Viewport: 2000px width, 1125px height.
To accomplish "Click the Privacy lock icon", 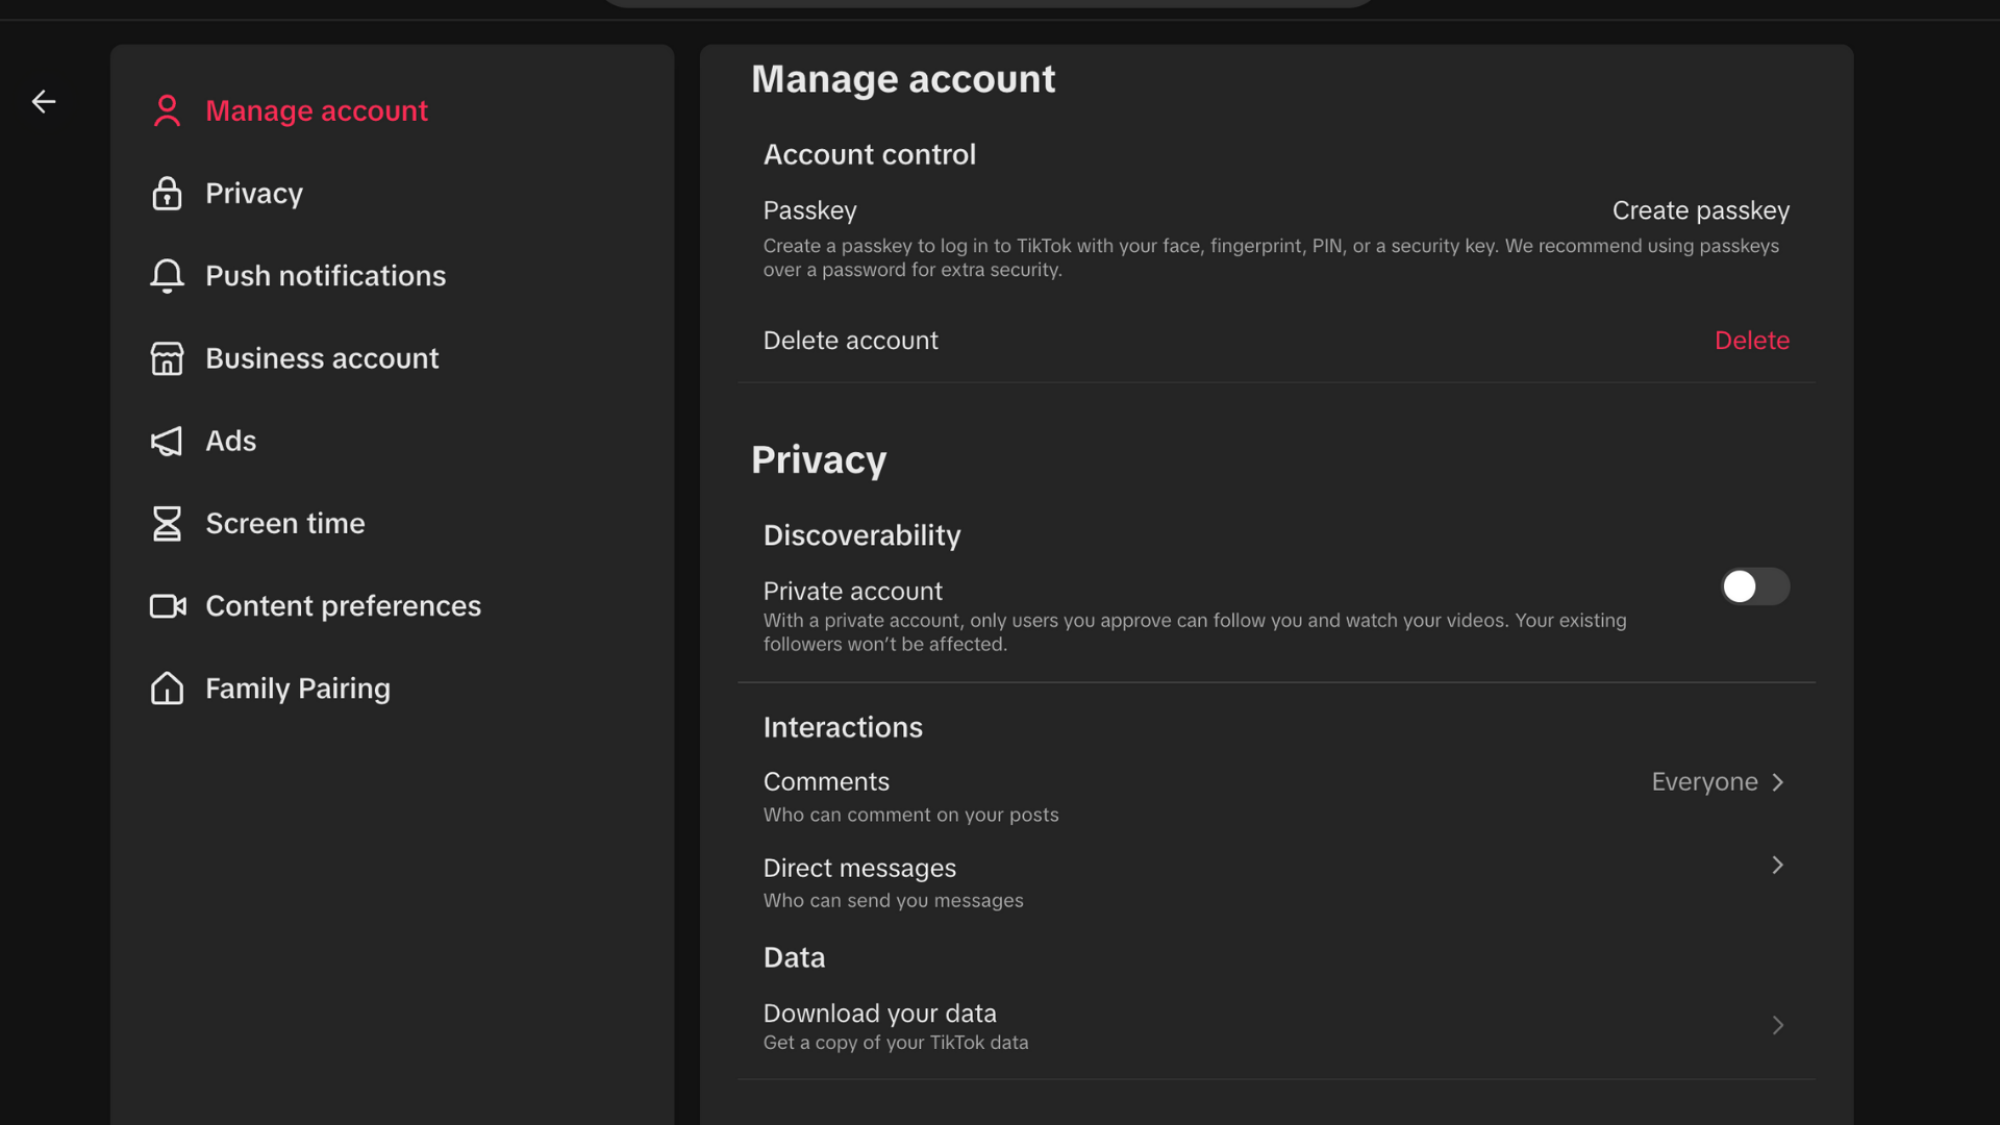I will coord(167,193).
